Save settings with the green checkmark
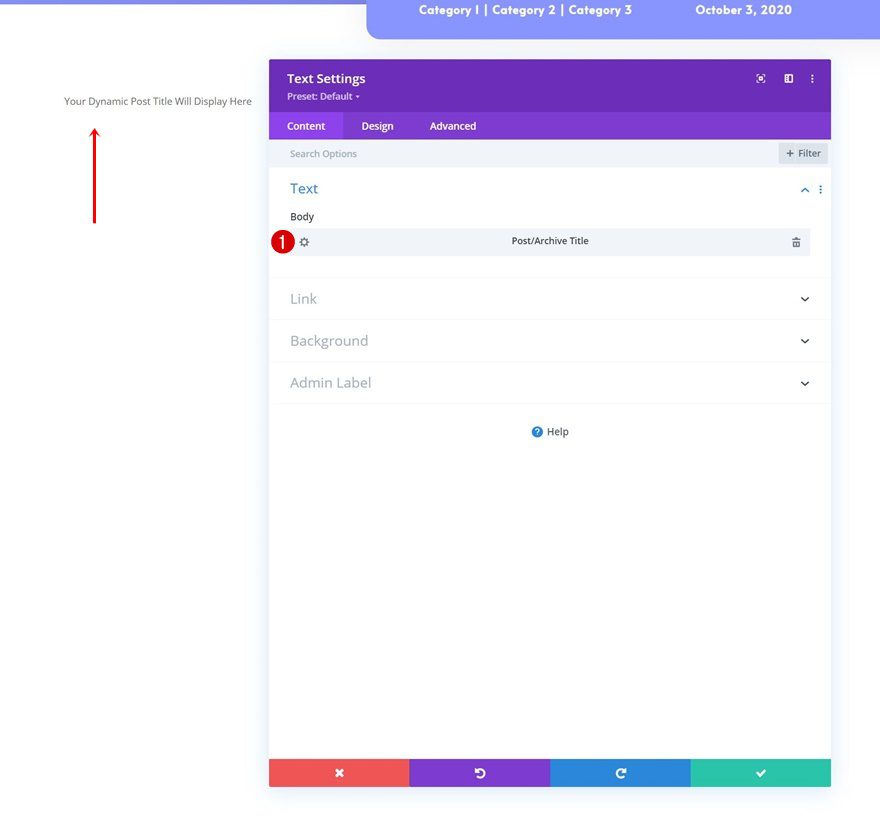This screenshot has width=880, height=824. [760, 772]
